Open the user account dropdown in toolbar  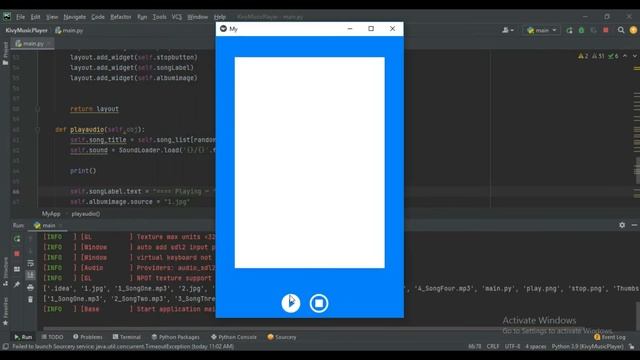click(508, 30)
